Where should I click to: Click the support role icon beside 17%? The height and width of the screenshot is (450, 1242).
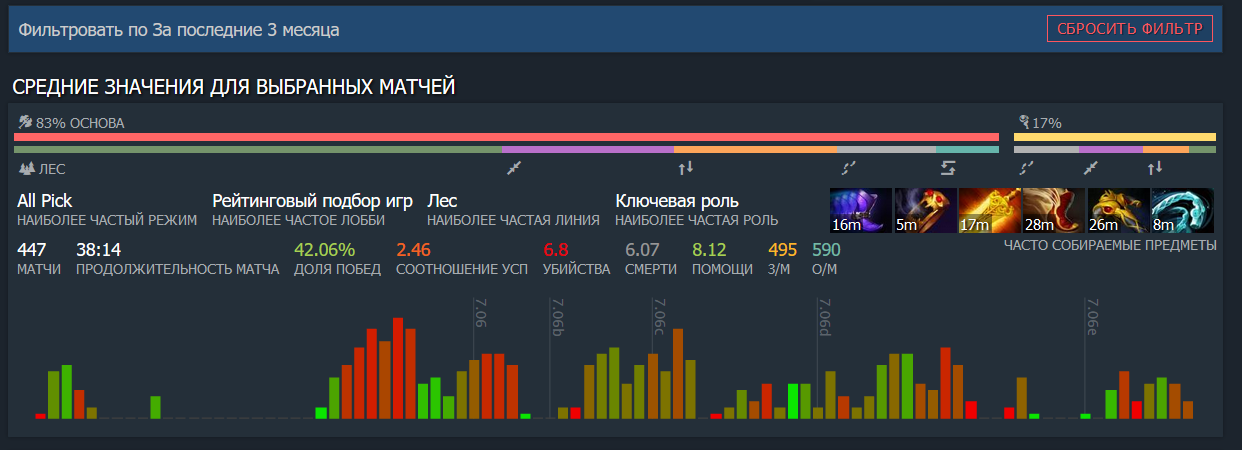1022,123
